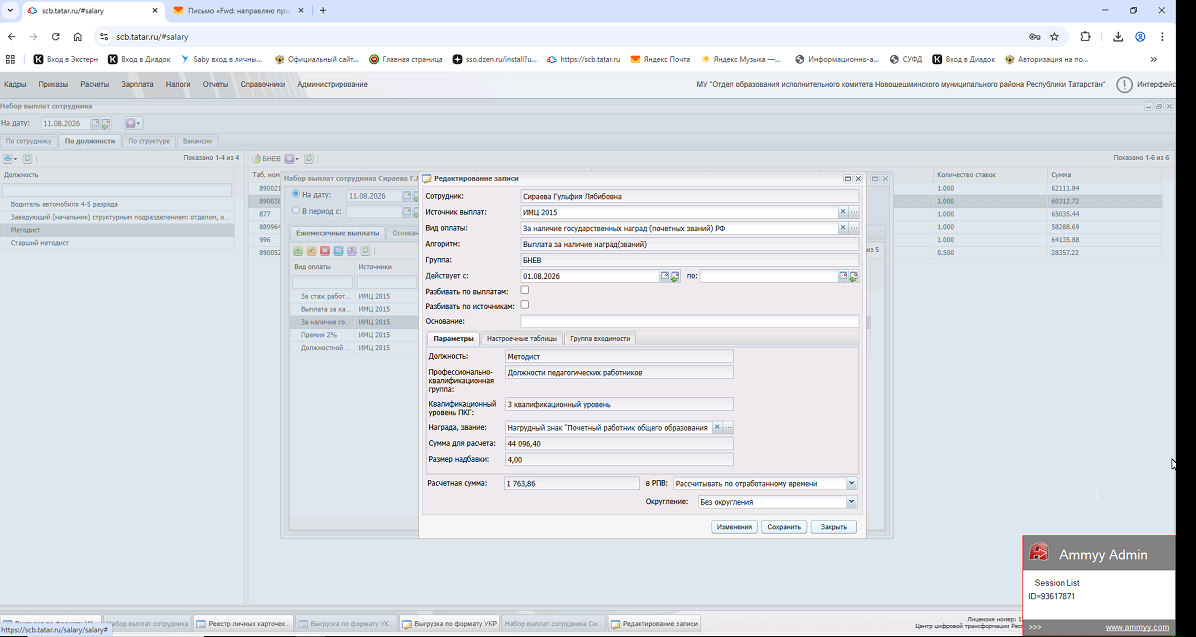The width and height of the screenshot is (1196, 637).
Task: Bookmark this page with the star icon
Action: 1054,37
